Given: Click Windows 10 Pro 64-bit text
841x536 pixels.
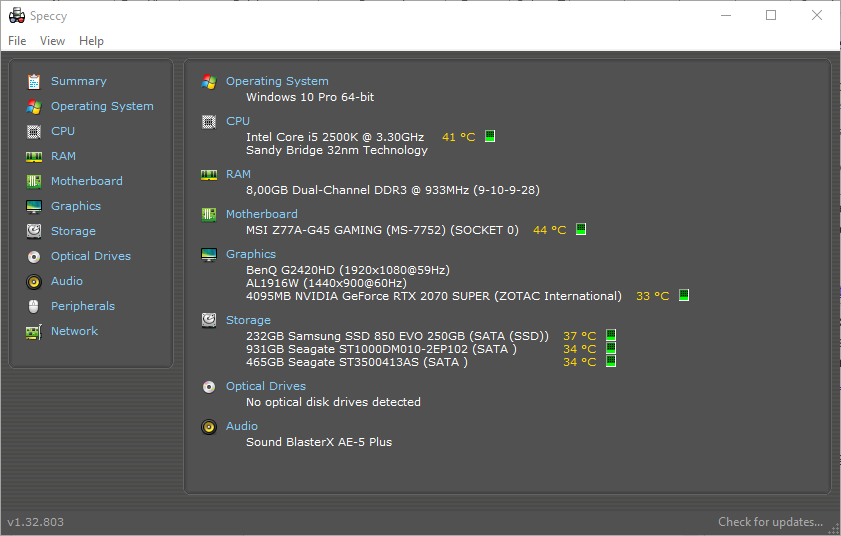Looking at the screenshot, I should pos(310,97).
